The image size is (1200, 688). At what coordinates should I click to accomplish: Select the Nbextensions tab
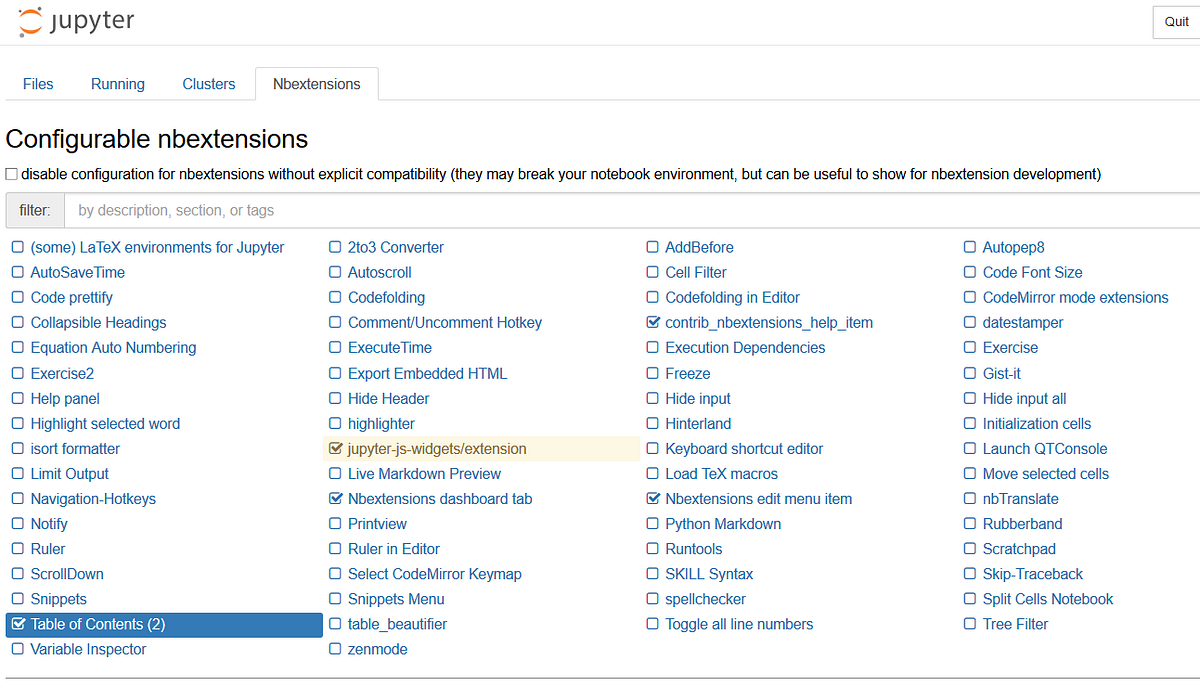click(x=316, y=84)
